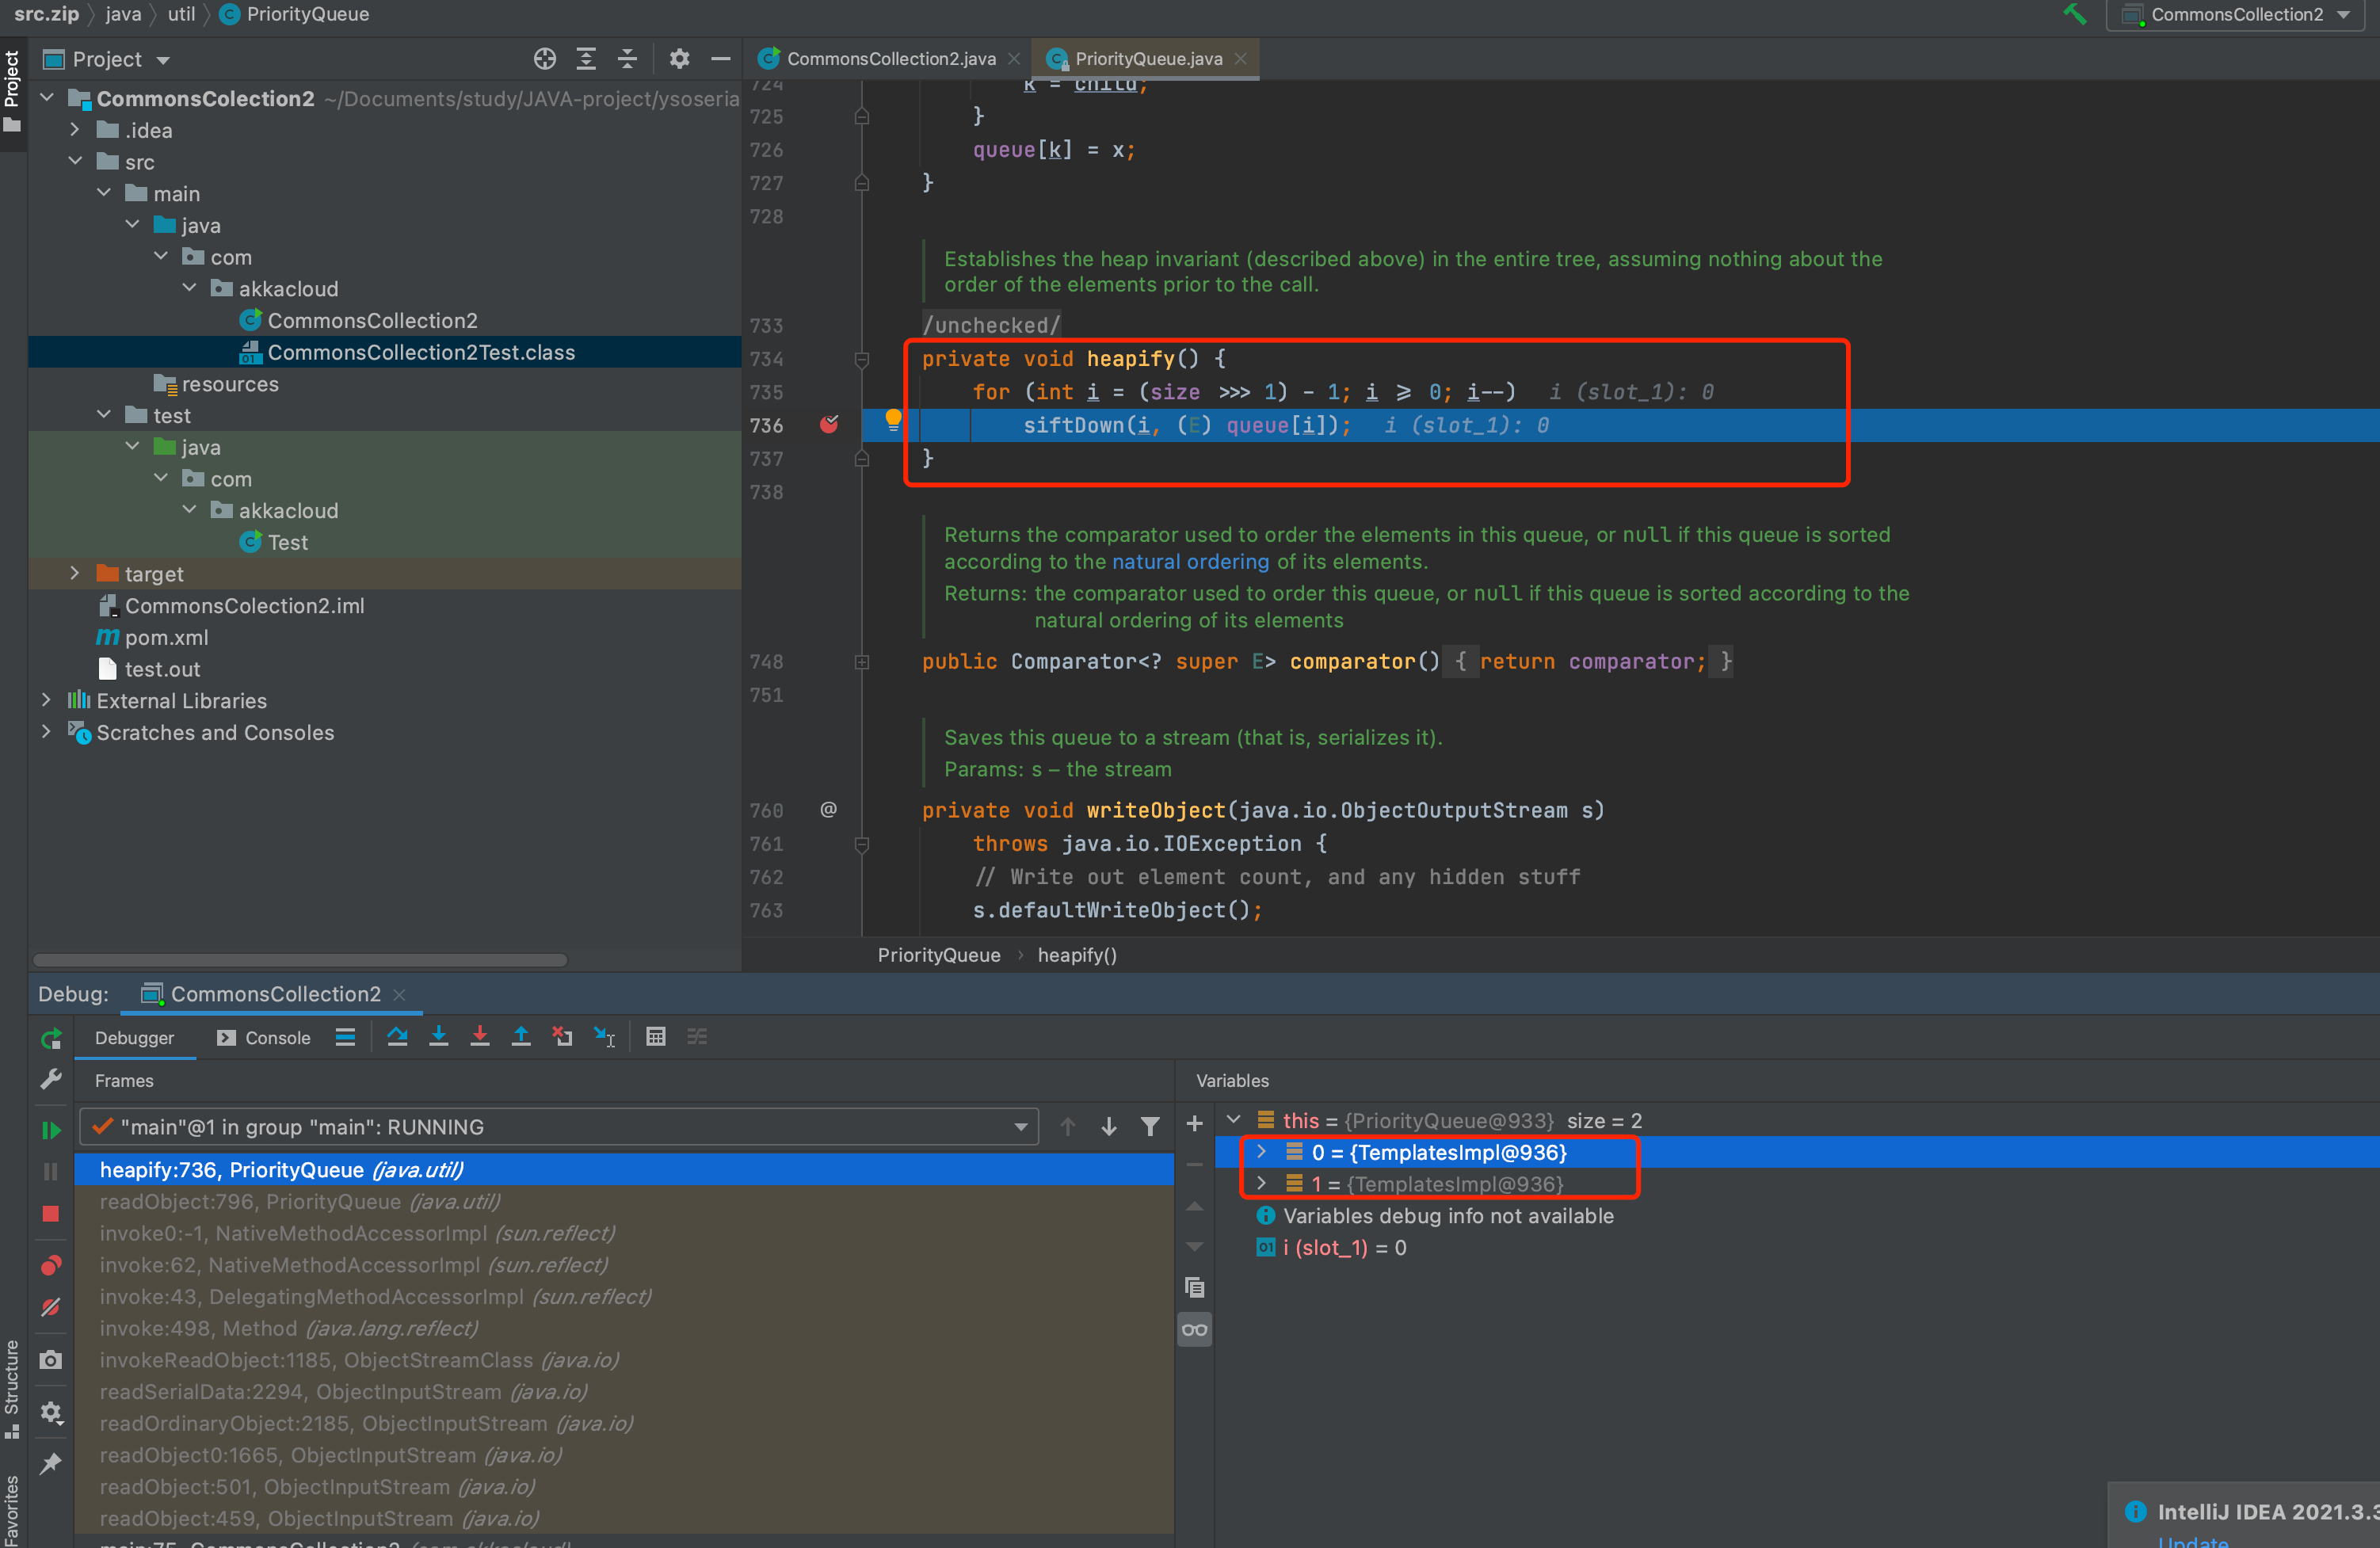Expand all nodes in the Project panel
Screen dimensions: 2380x1548
pyautogui.click(x=586, y=59)
